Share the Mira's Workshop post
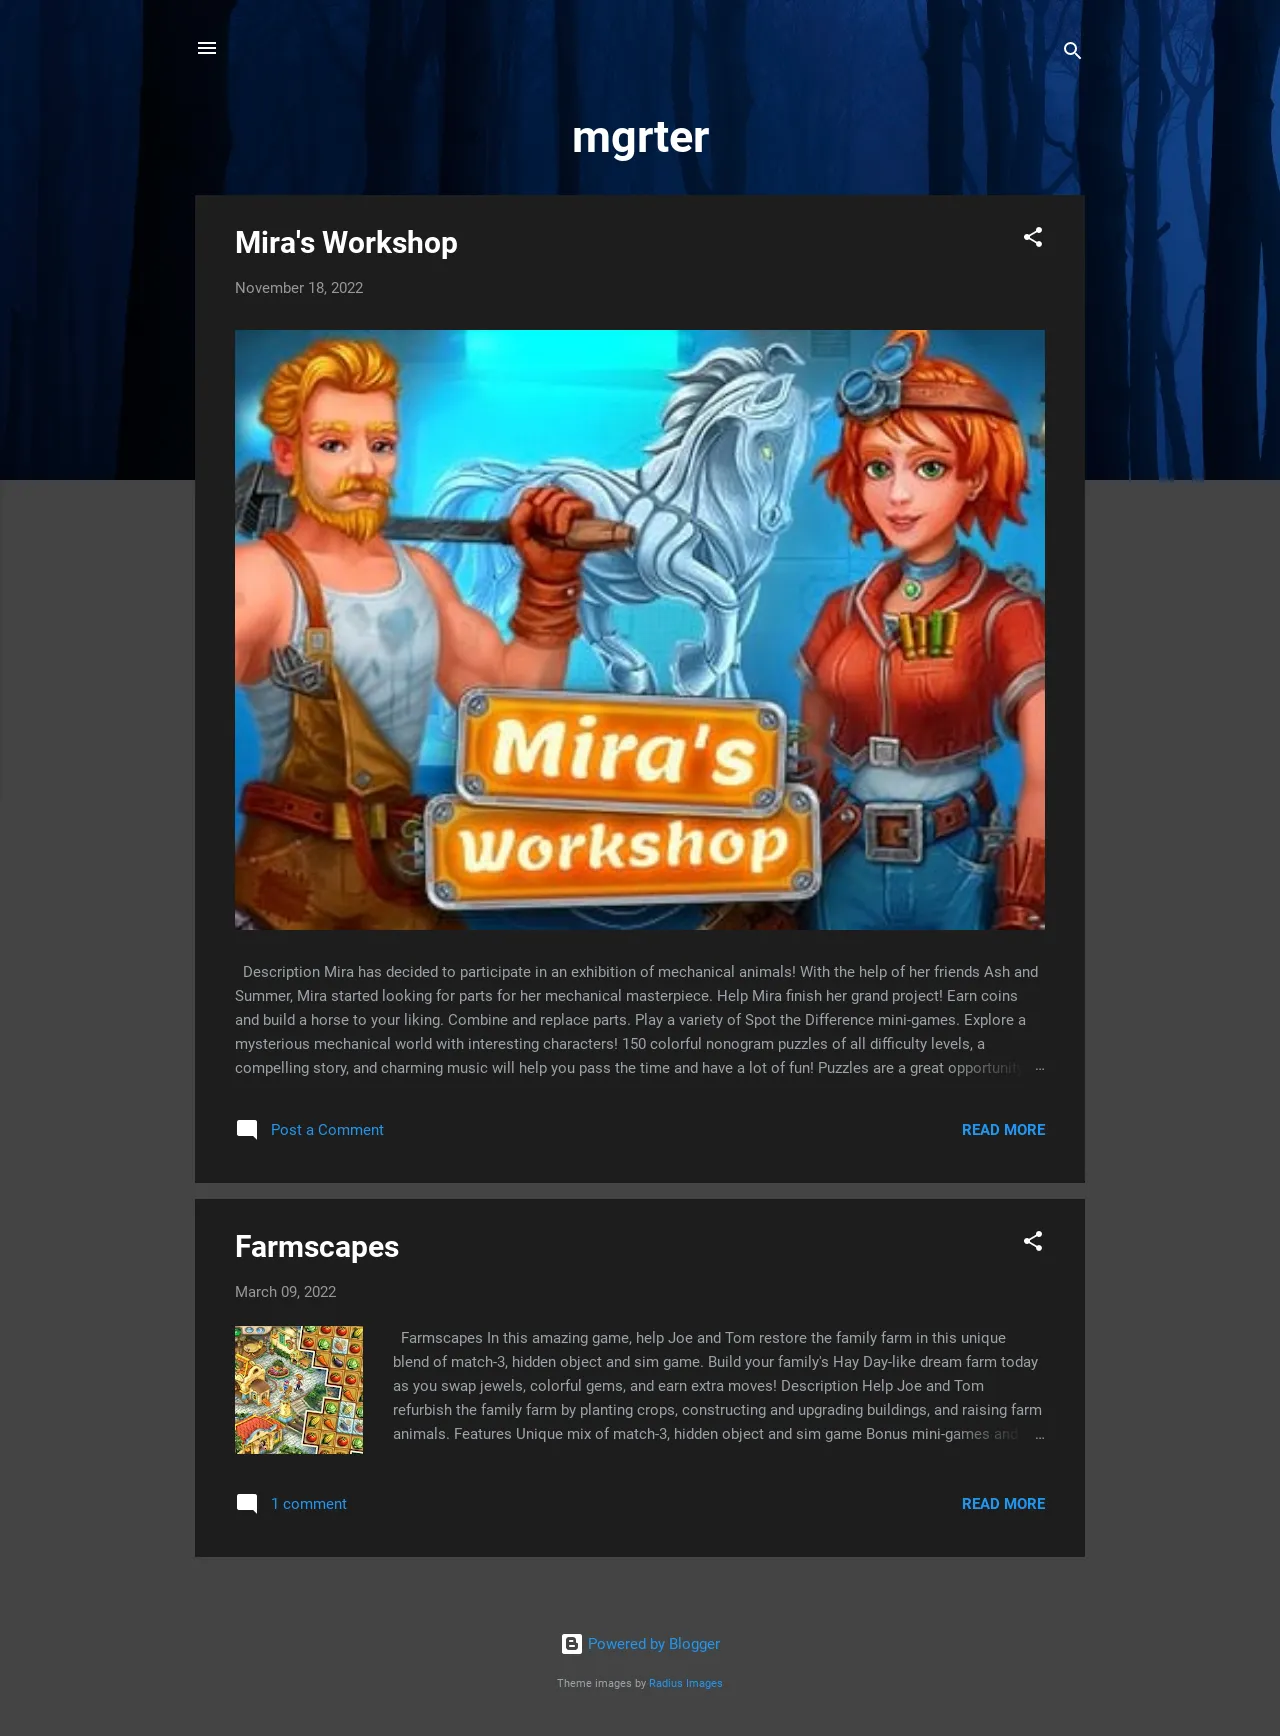The image size is (1280, 1736). click(1033, 238)
